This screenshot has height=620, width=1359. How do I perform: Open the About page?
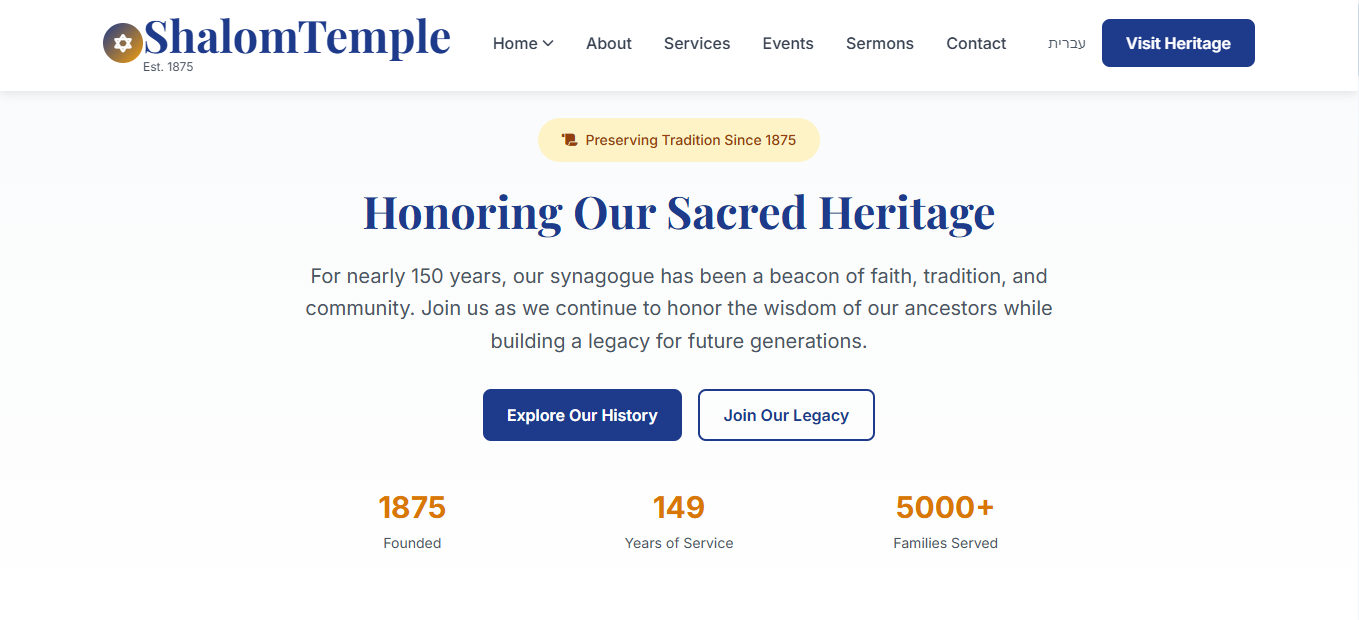[x=608, y=43]
